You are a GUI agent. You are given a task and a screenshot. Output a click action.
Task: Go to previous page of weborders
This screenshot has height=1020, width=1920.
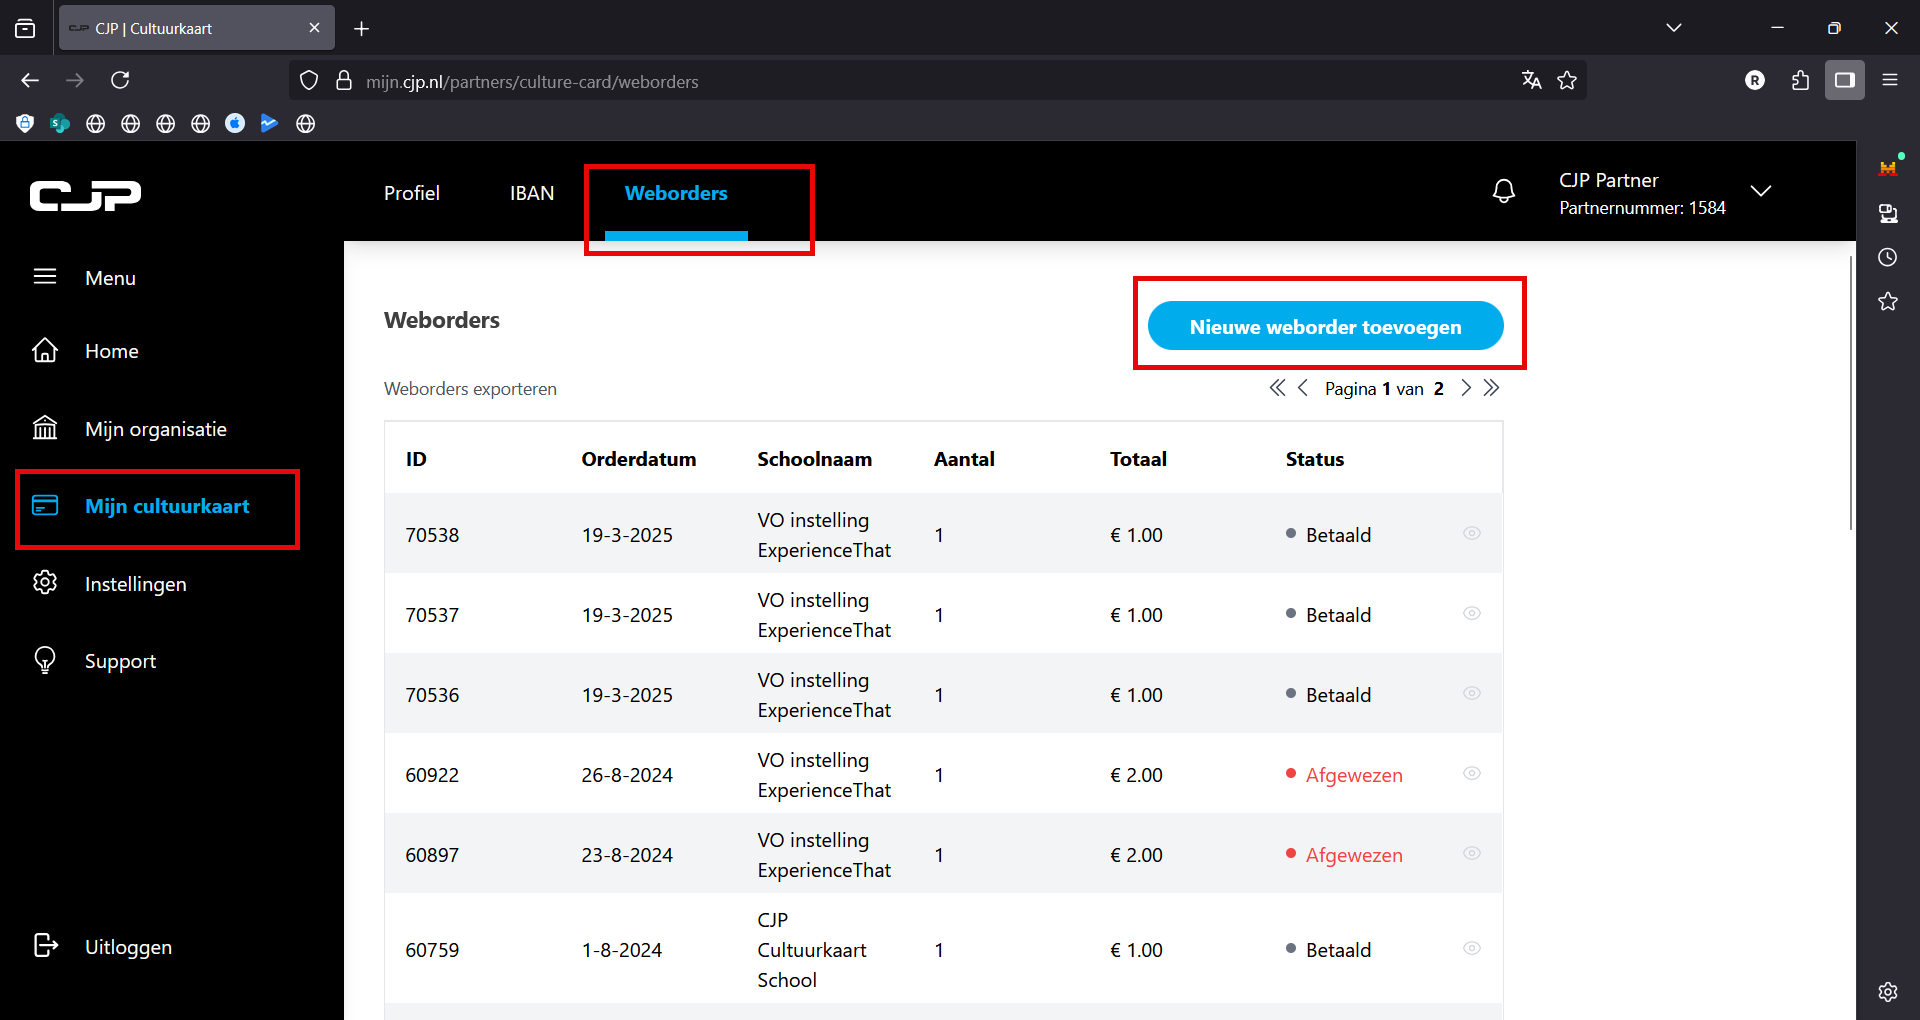[1302, 388]
